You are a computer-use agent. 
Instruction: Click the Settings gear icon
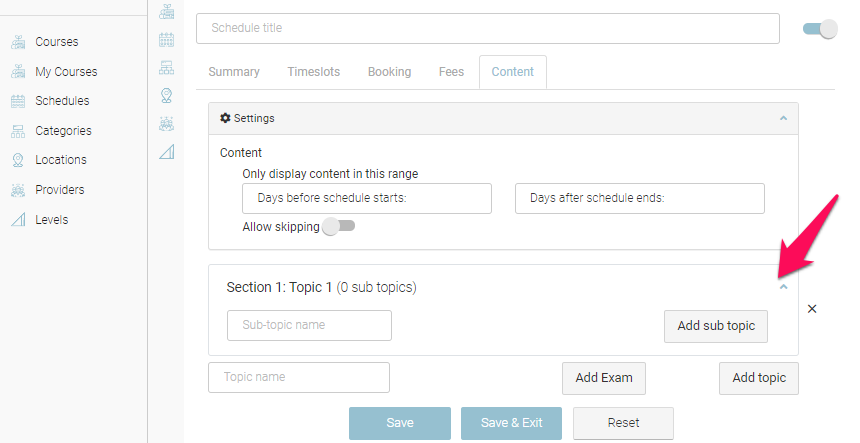point(225,118)
